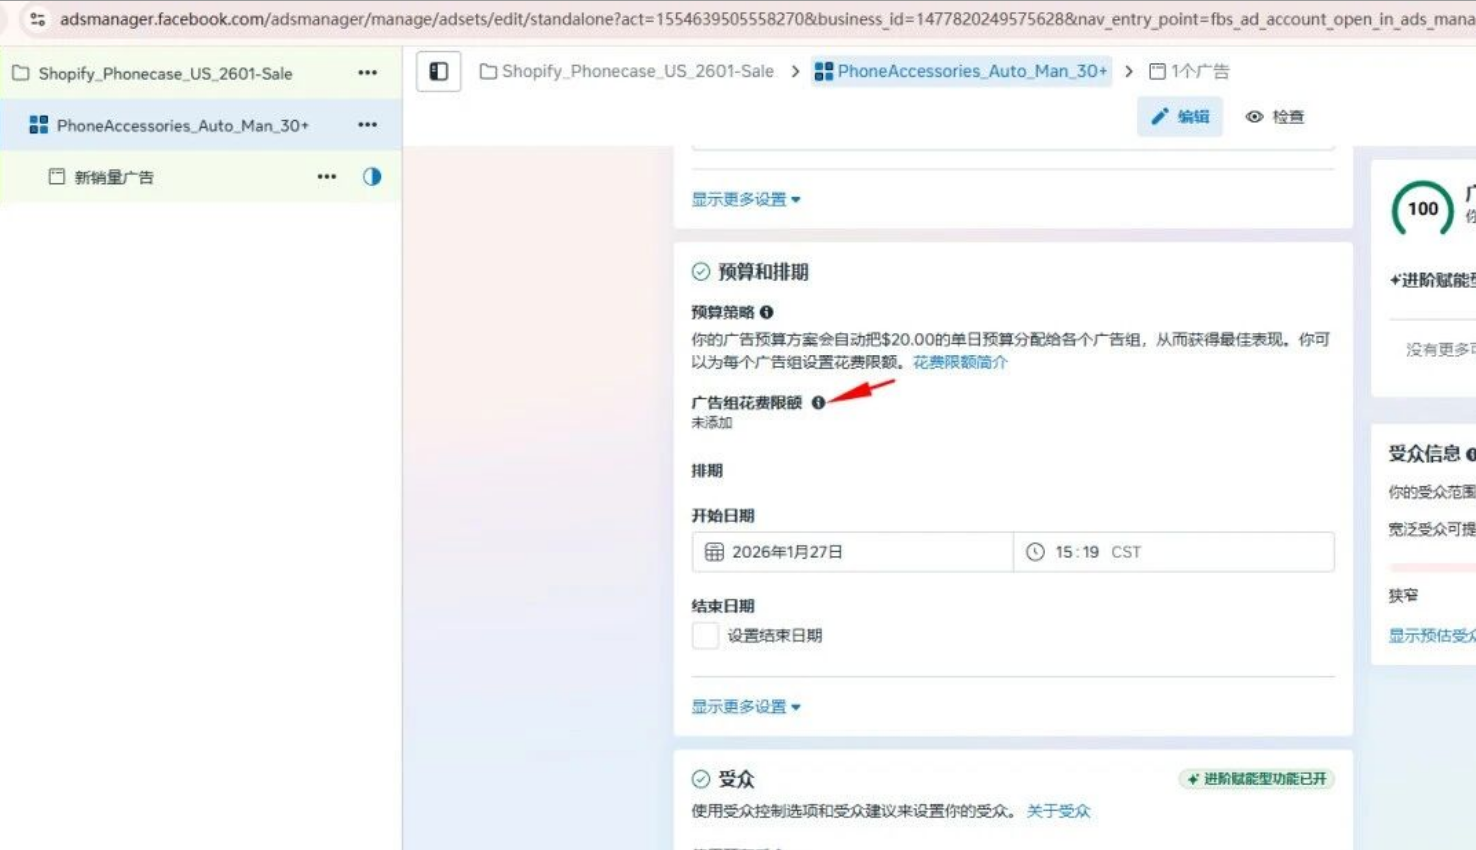Click the 狭窄 audience gauge label
This screenshot has width=1476, height=850.
1403,595
